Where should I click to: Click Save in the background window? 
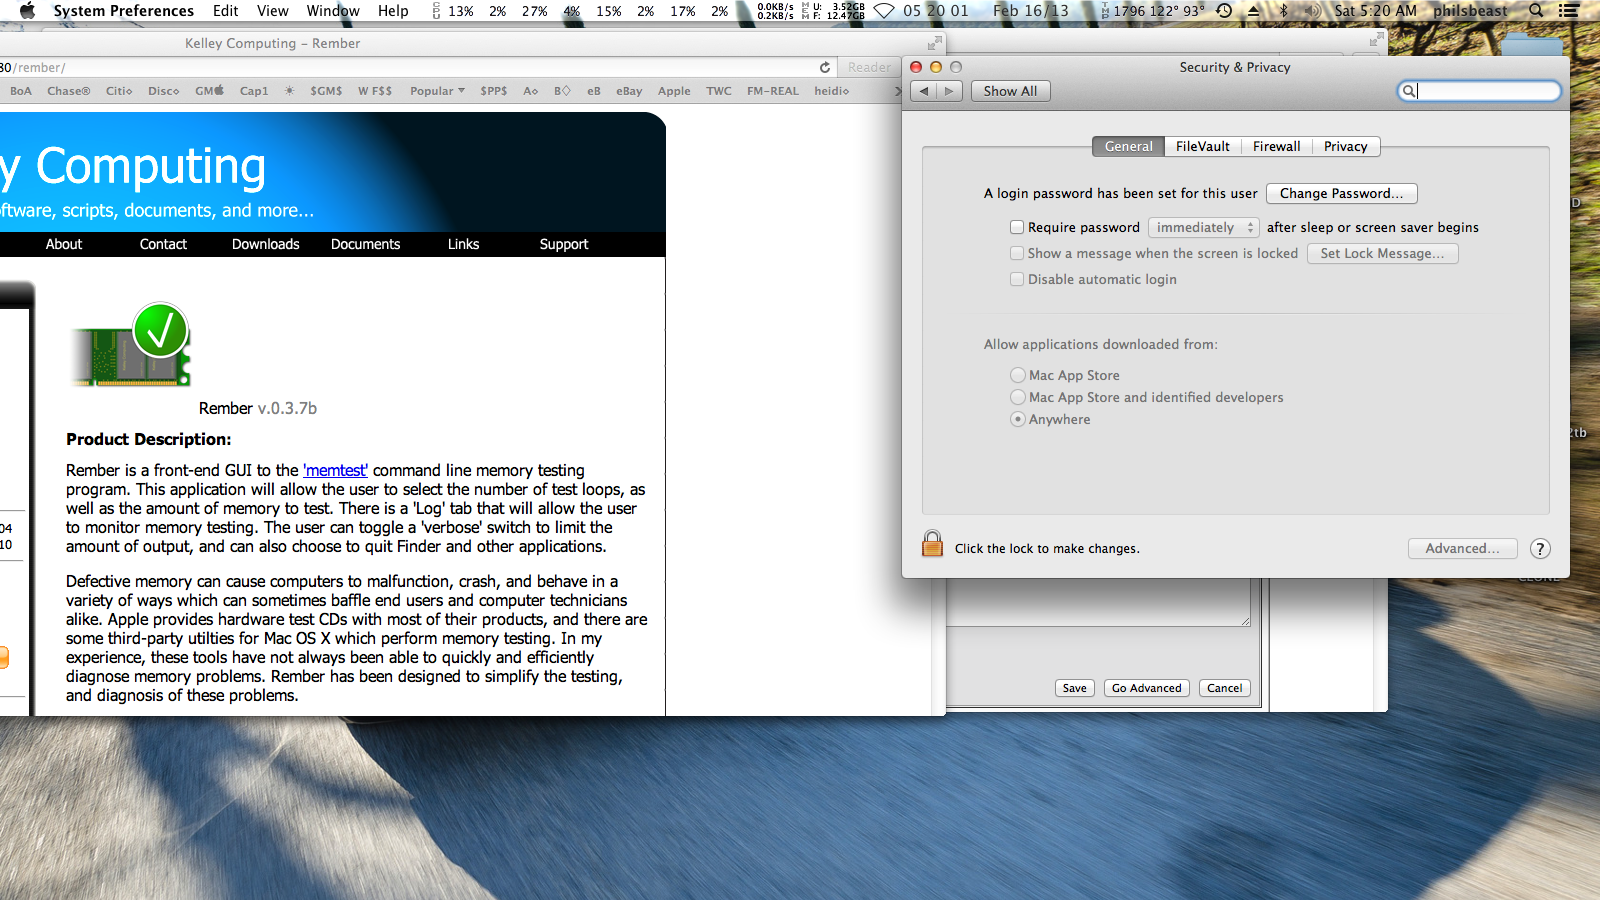click(1075, 688)
